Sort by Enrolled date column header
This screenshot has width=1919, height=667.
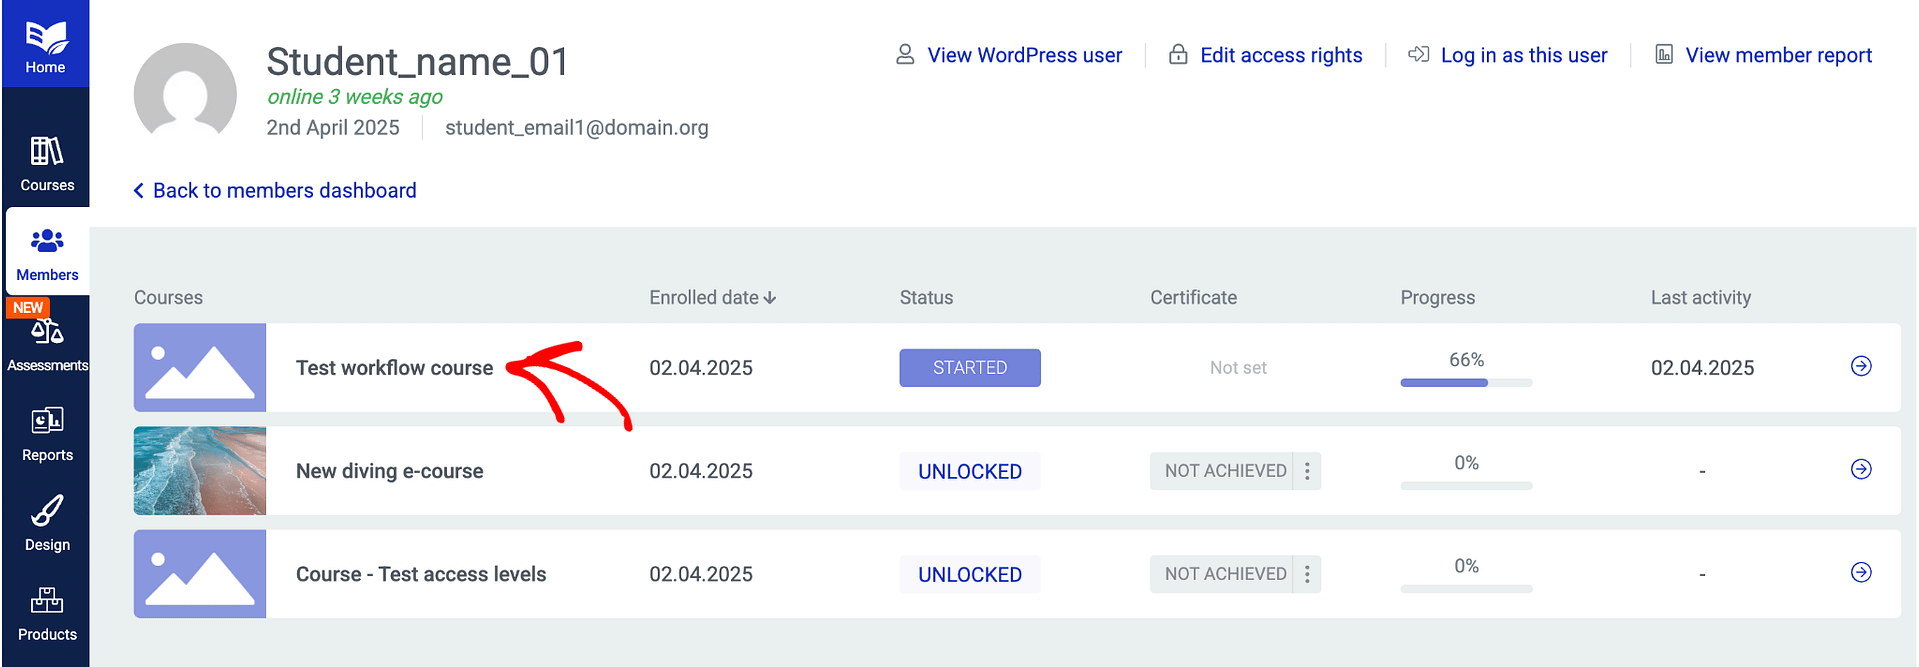click(x=712, y=298)
